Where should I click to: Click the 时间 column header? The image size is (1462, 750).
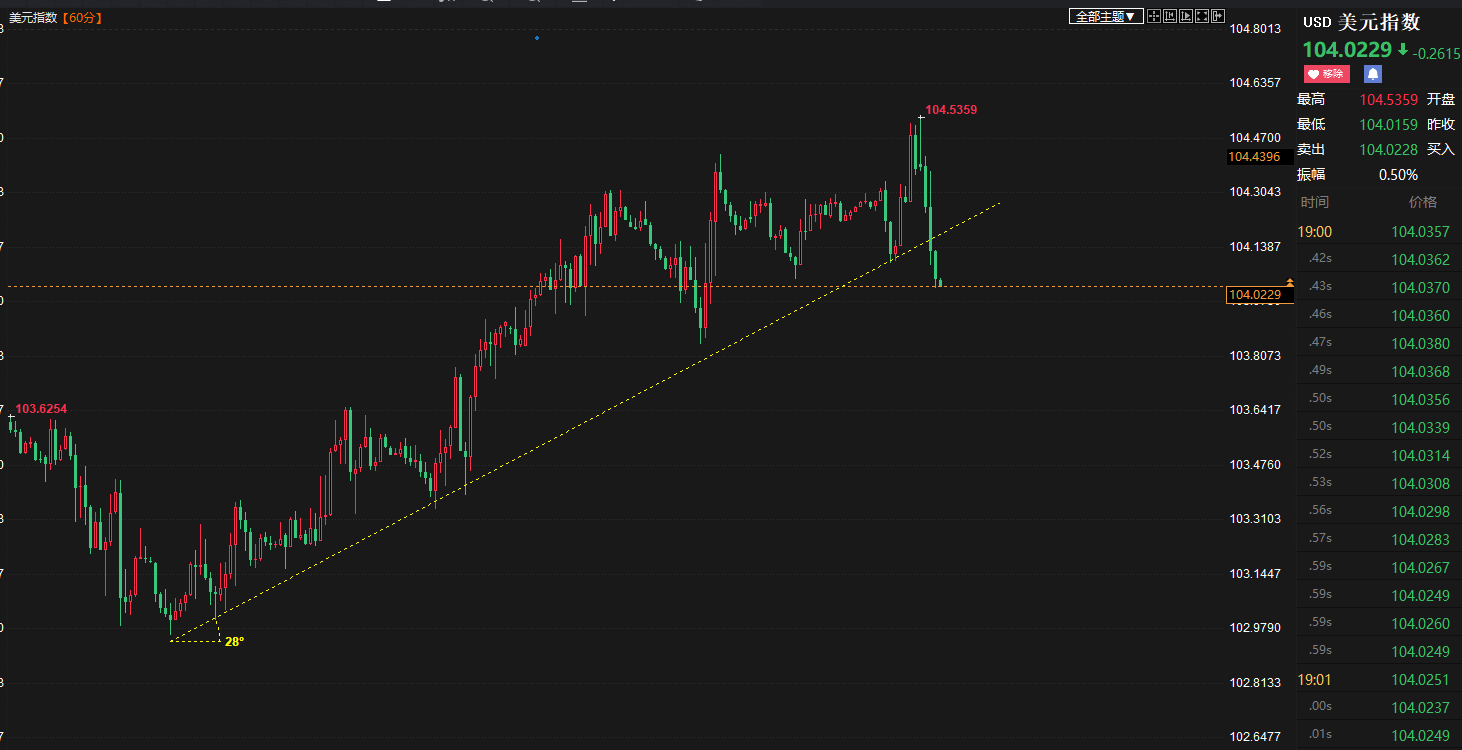[x=1315, y=202]
